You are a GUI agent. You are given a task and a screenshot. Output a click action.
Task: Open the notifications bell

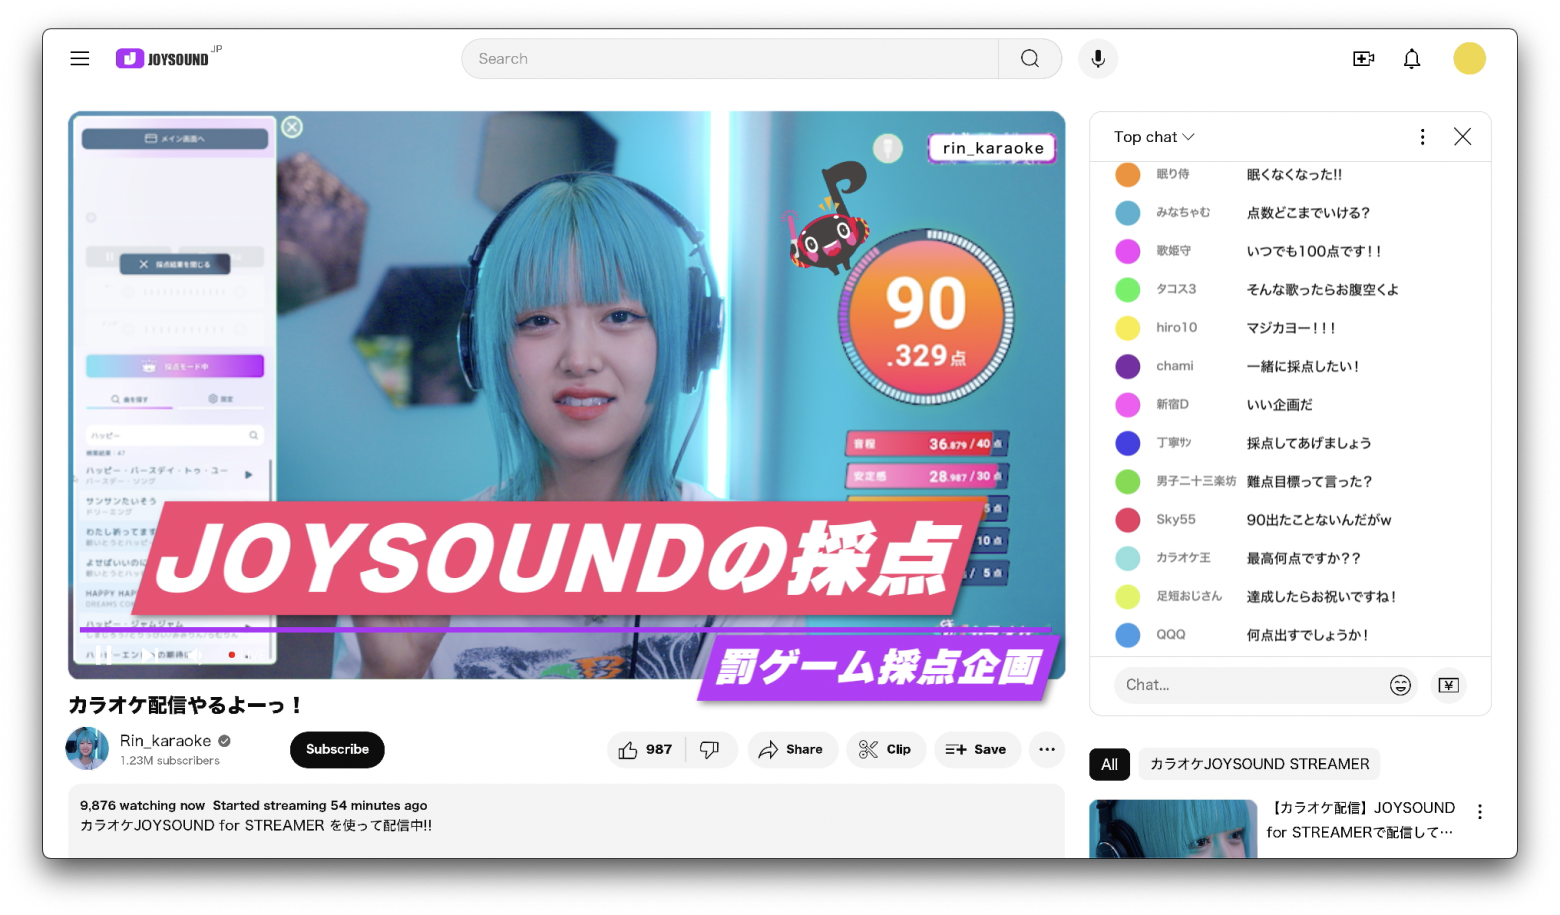tap(1411, 59)
